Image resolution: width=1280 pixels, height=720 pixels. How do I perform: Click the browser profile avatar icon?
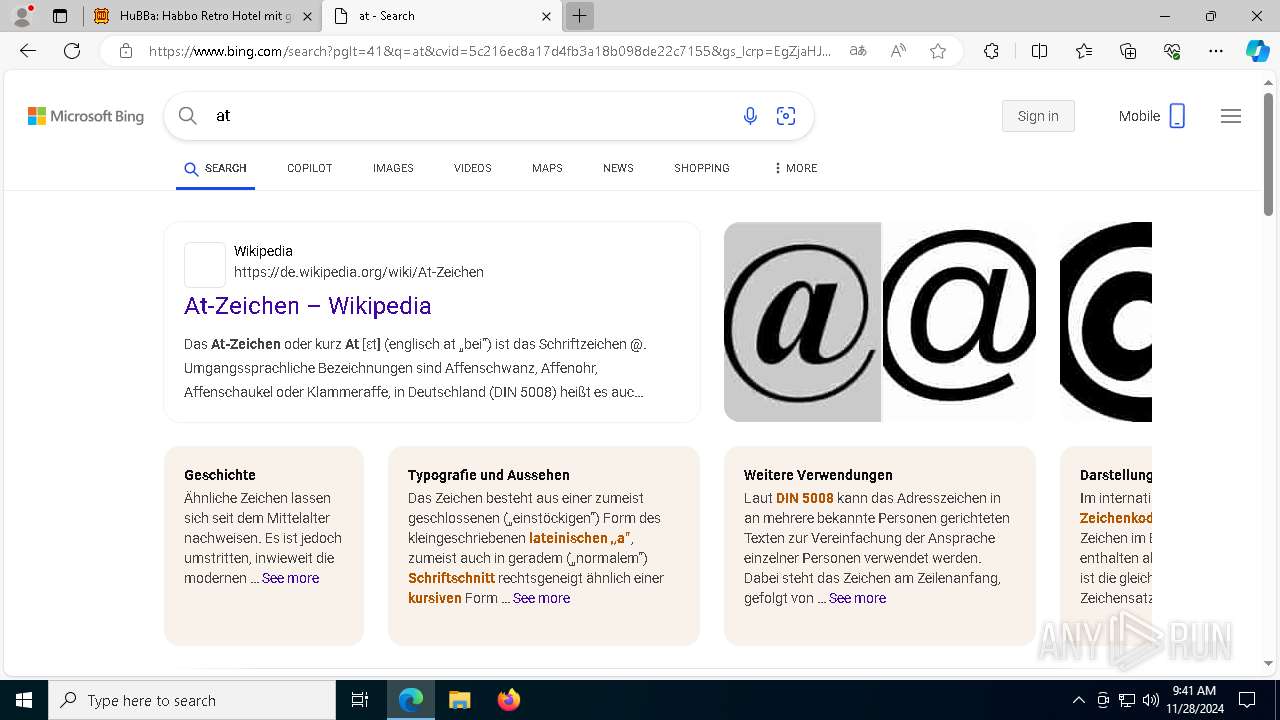[x=22, y=16]
